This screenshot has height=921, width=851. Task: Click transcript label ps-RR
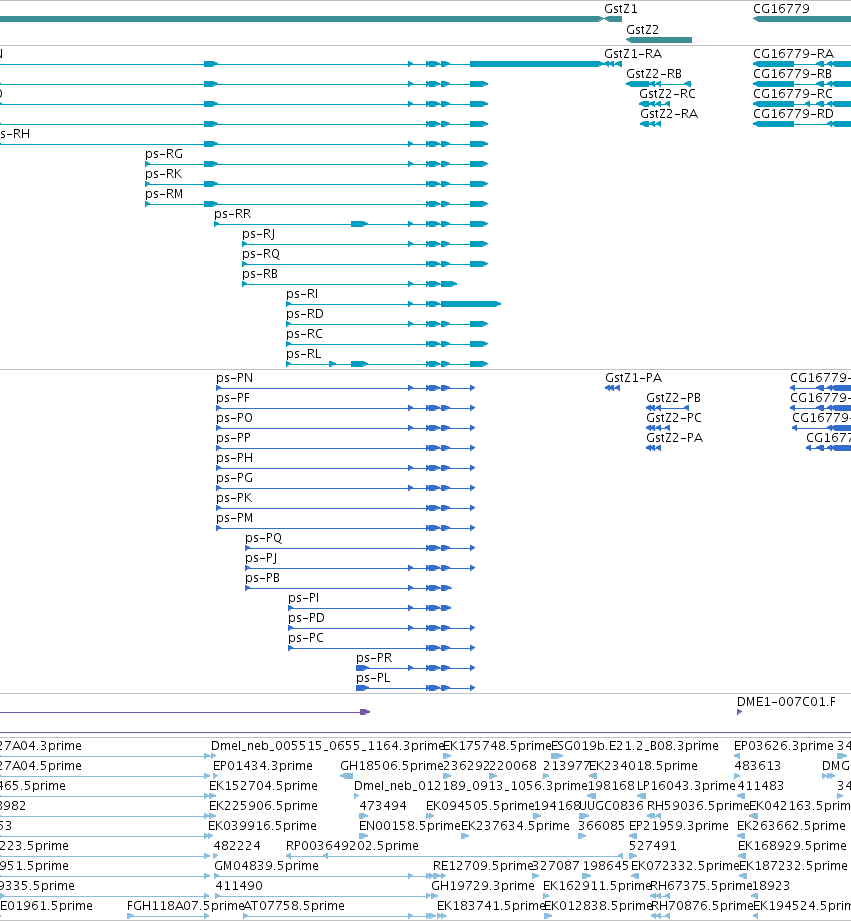pos(233,213)
